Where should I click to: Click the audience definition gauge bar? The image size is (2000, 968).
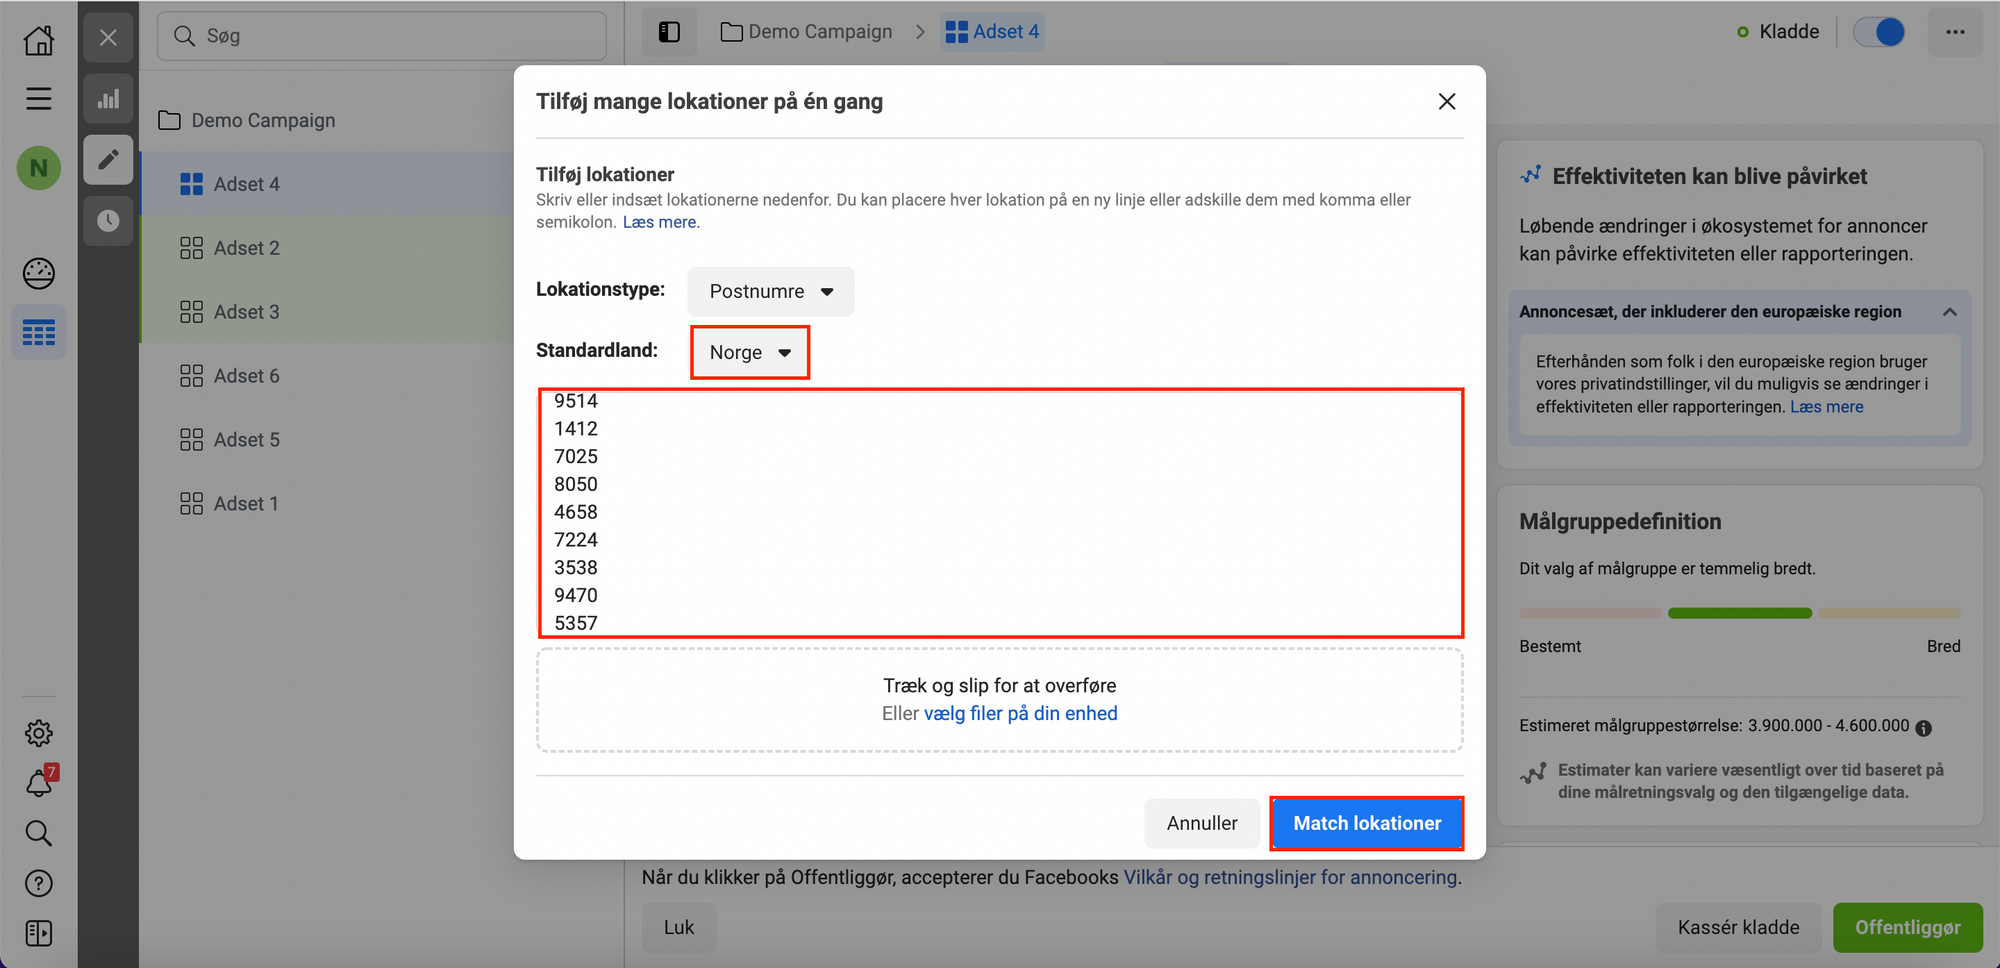pos(1739,613)
